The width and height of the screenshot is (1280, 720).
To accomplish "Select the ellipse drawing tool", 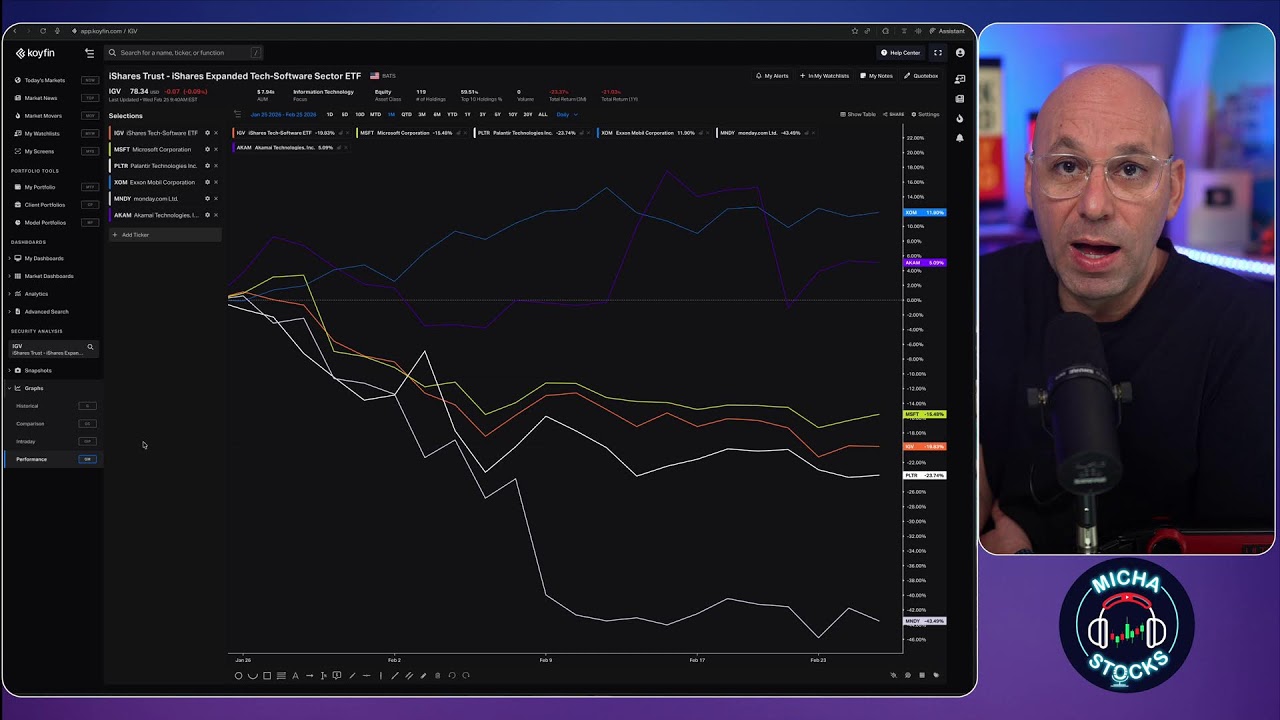I will pyautogui.click(x=238, y=675).
